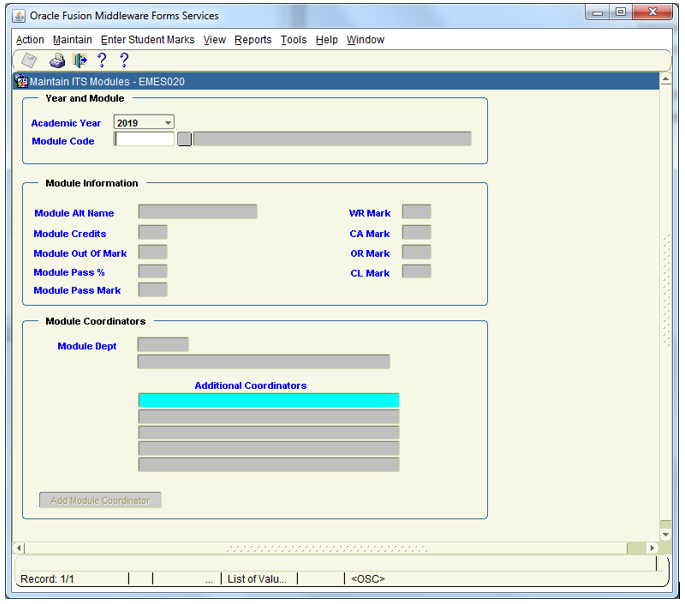Click the Maintain ITS Modules form icon
This screenshot has height=604, width=685.
click(21, 82)
